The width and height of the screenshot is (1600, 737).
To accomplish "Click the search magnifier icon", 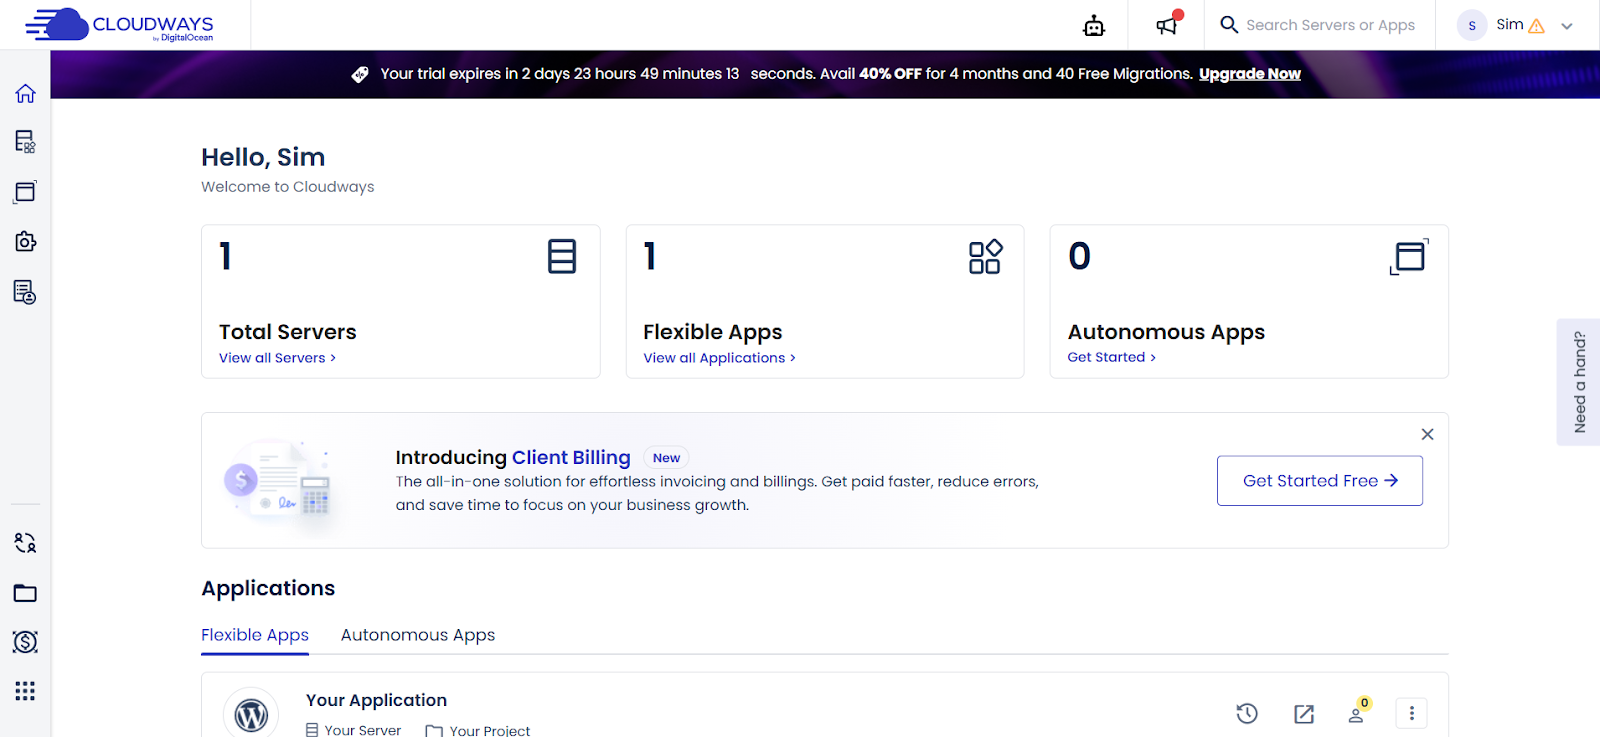I will pos(1230,25).
